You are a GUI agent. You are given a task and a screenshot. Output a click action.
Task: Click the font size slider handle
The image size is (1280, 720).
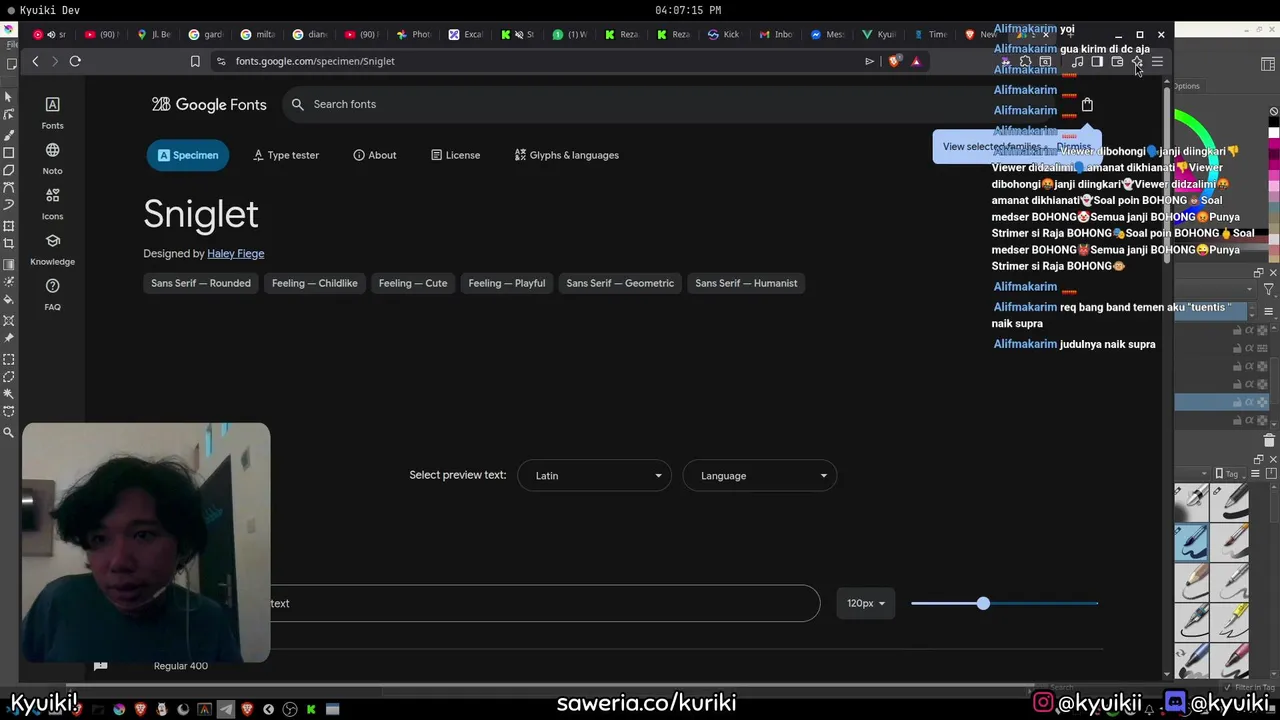(x=983, y=603)
